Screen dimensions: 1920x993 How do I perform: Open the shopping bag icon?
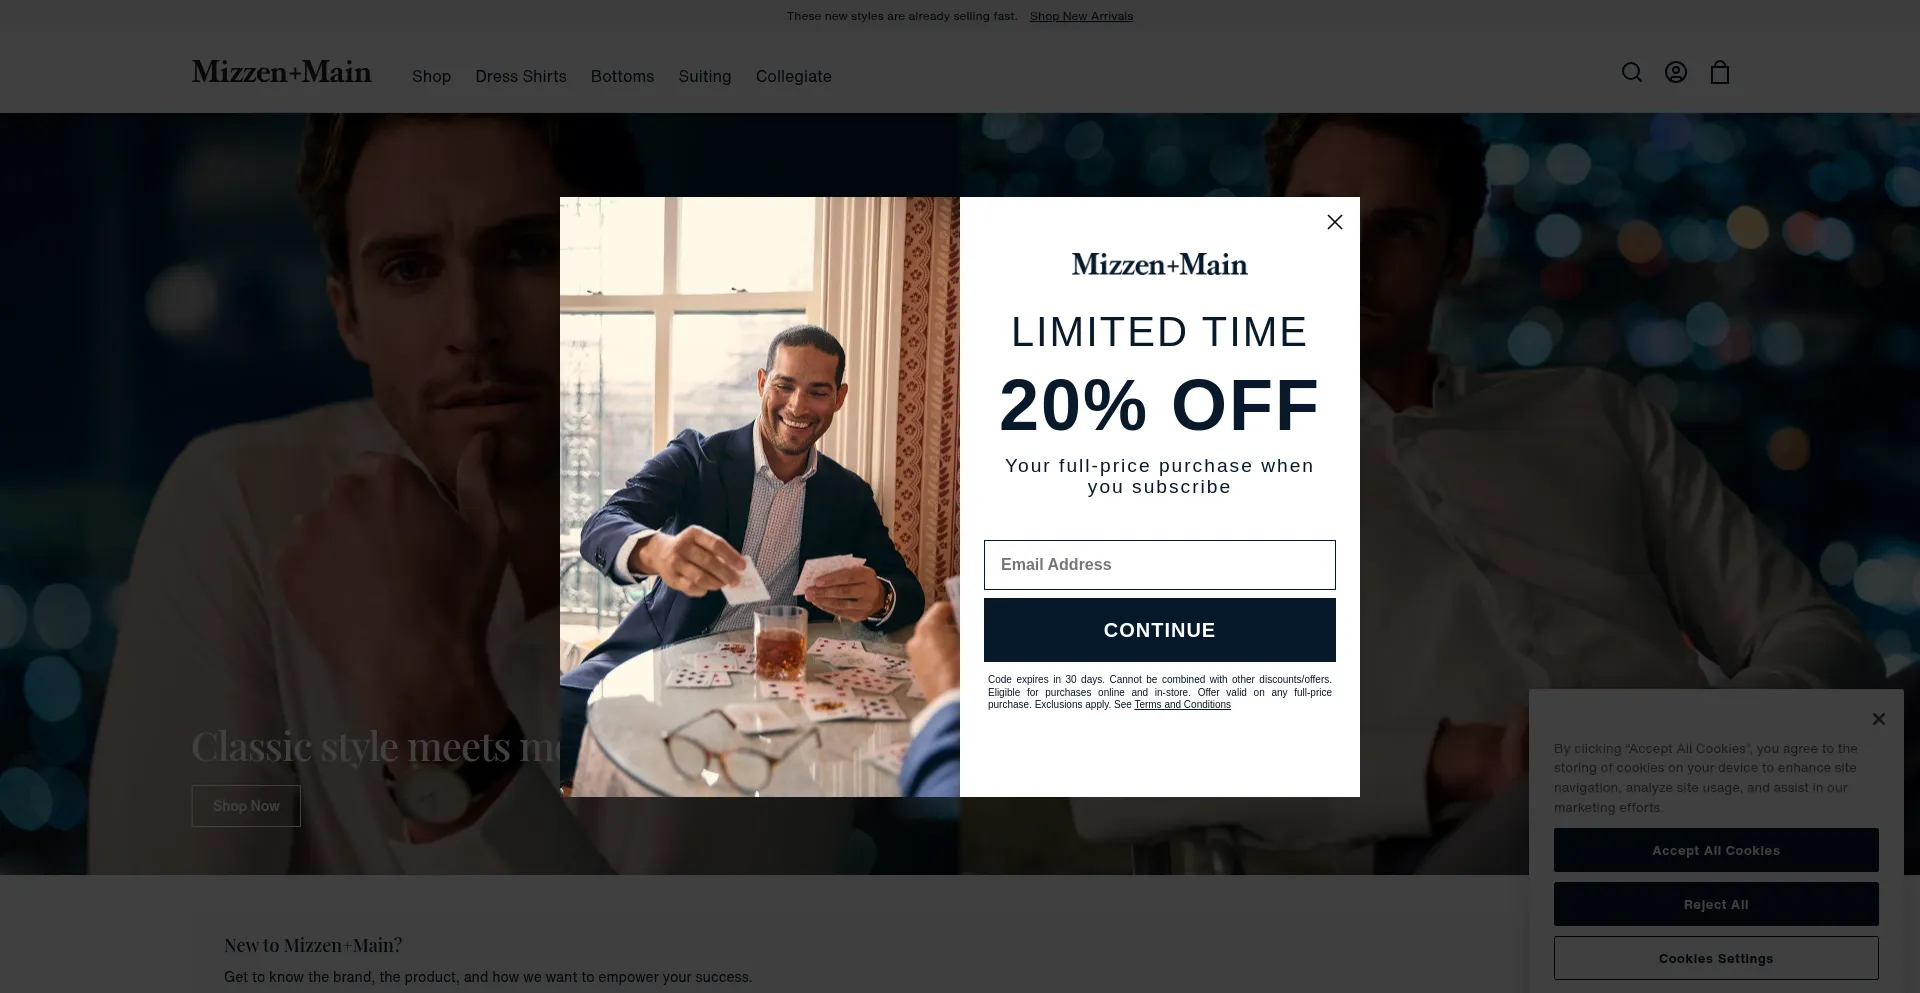(x=1719, y=72)
